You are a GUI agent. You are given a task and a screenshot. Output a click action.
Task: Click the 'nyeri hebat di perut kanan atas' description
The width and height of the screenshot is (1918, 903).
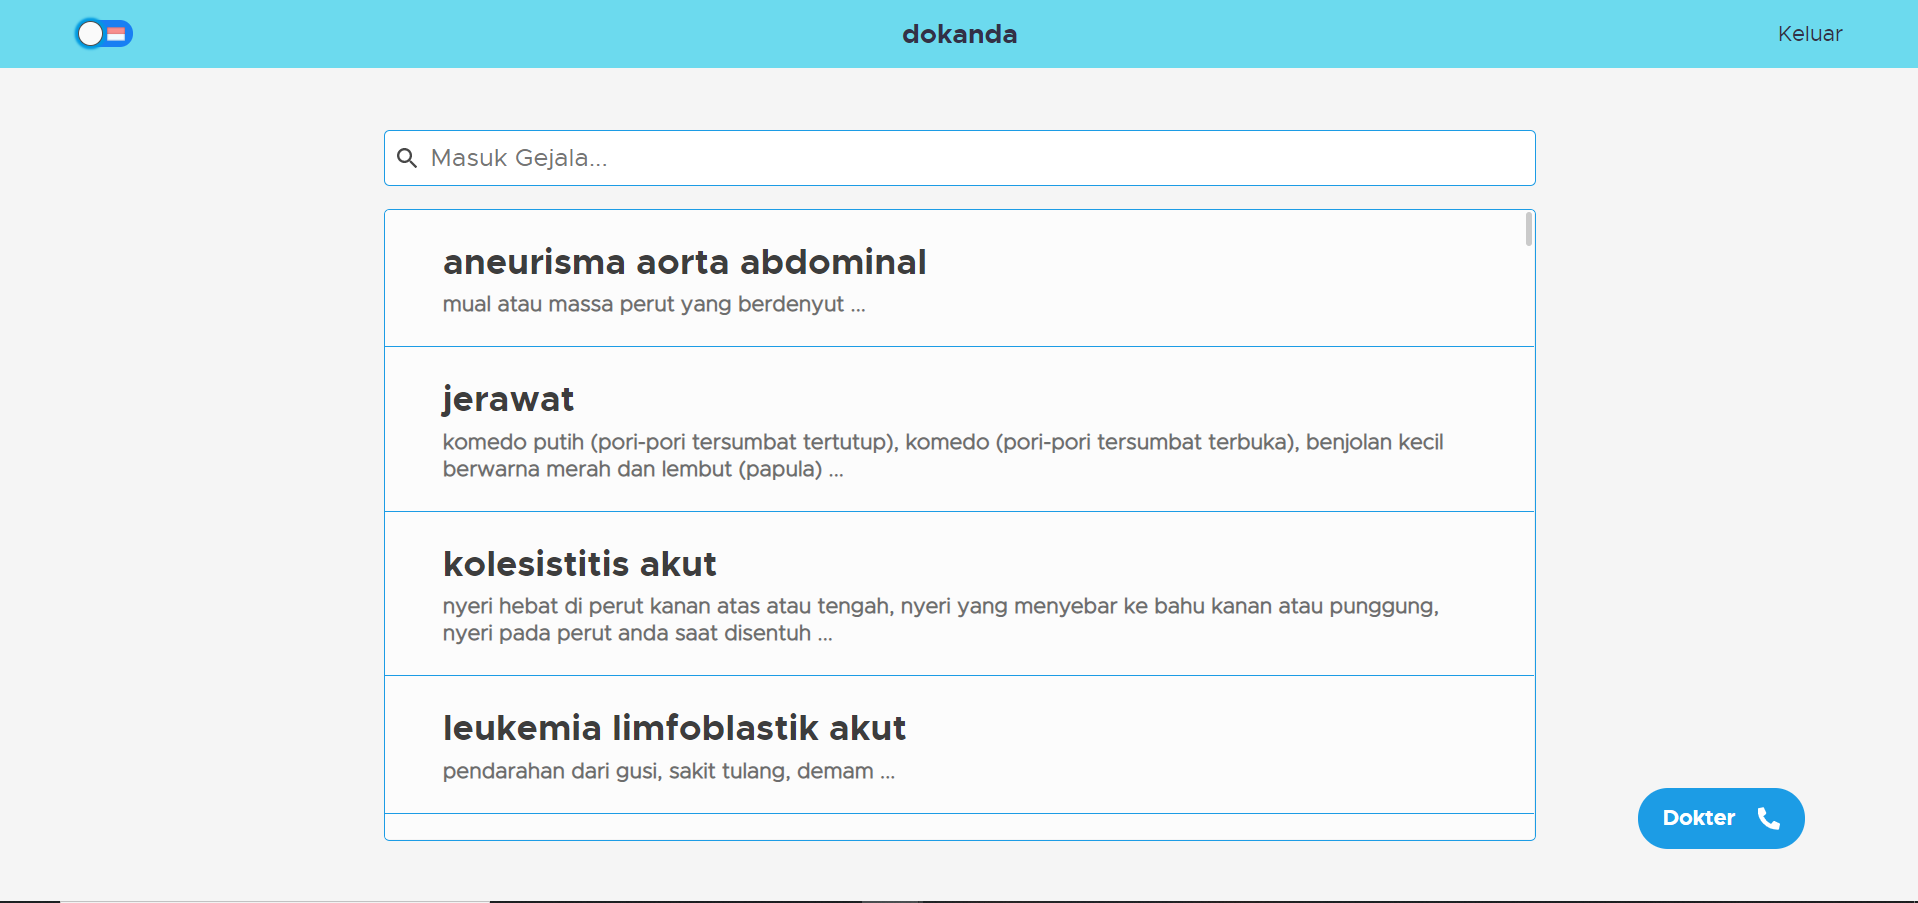[940, 619]
